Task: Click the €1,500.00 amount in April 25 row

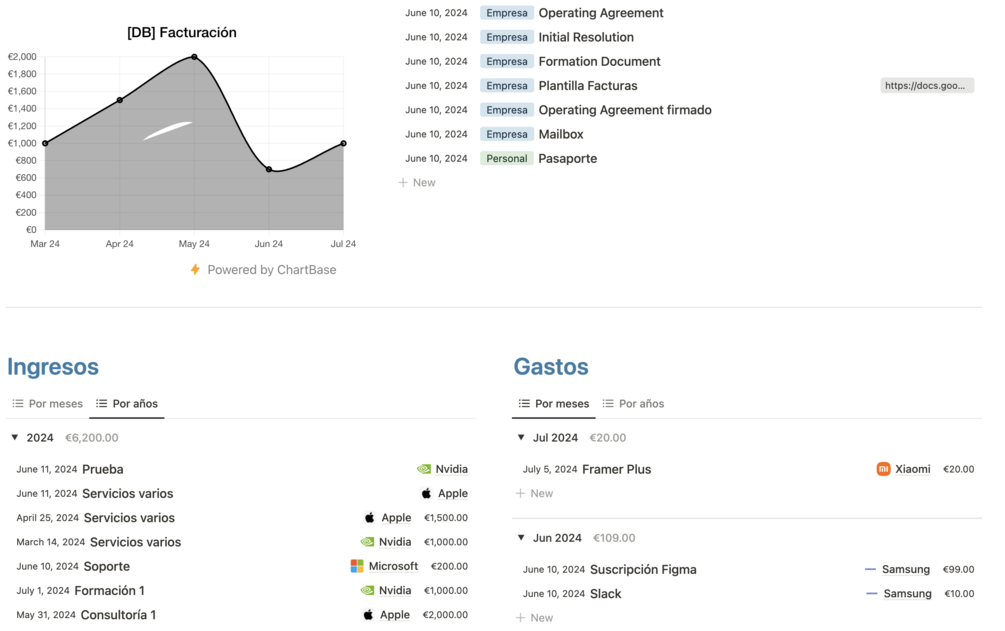Action: tap(446, 517)
